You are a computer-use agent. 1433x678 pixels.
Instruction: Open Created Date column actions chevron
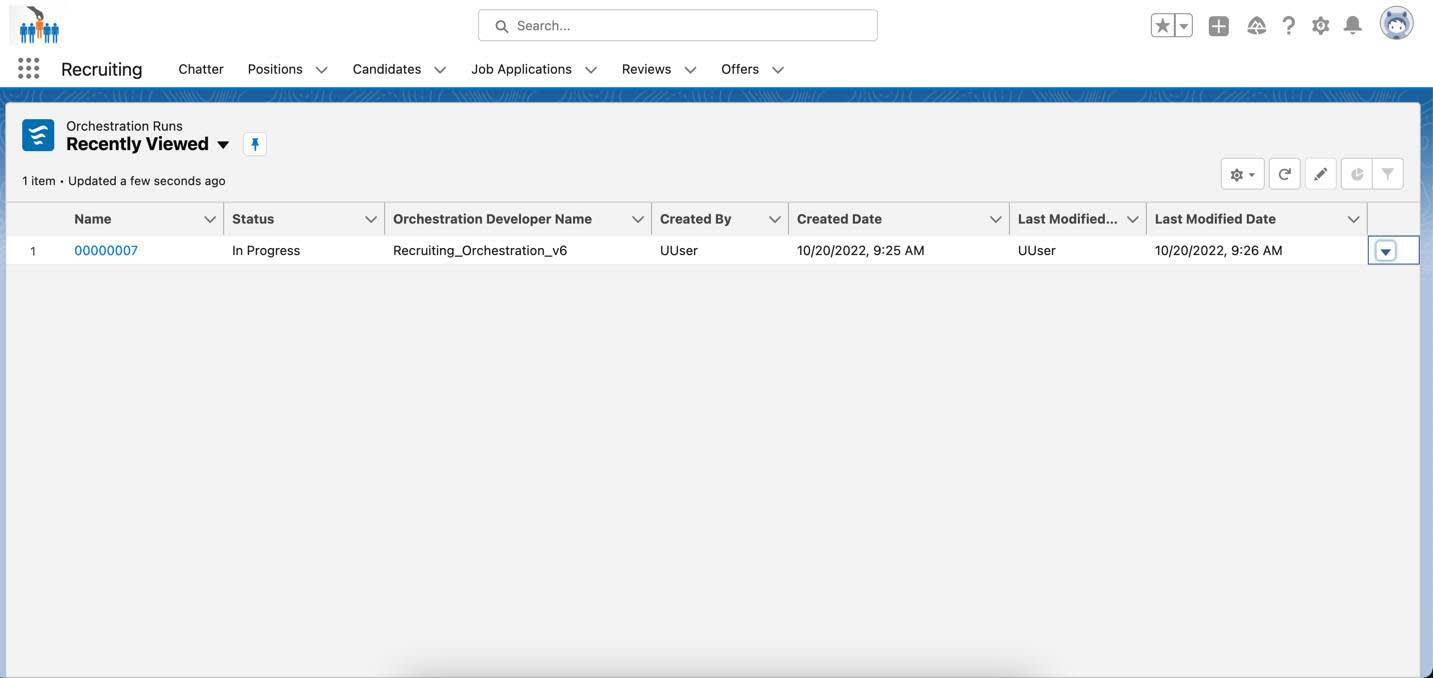click(x=996, y=219)
